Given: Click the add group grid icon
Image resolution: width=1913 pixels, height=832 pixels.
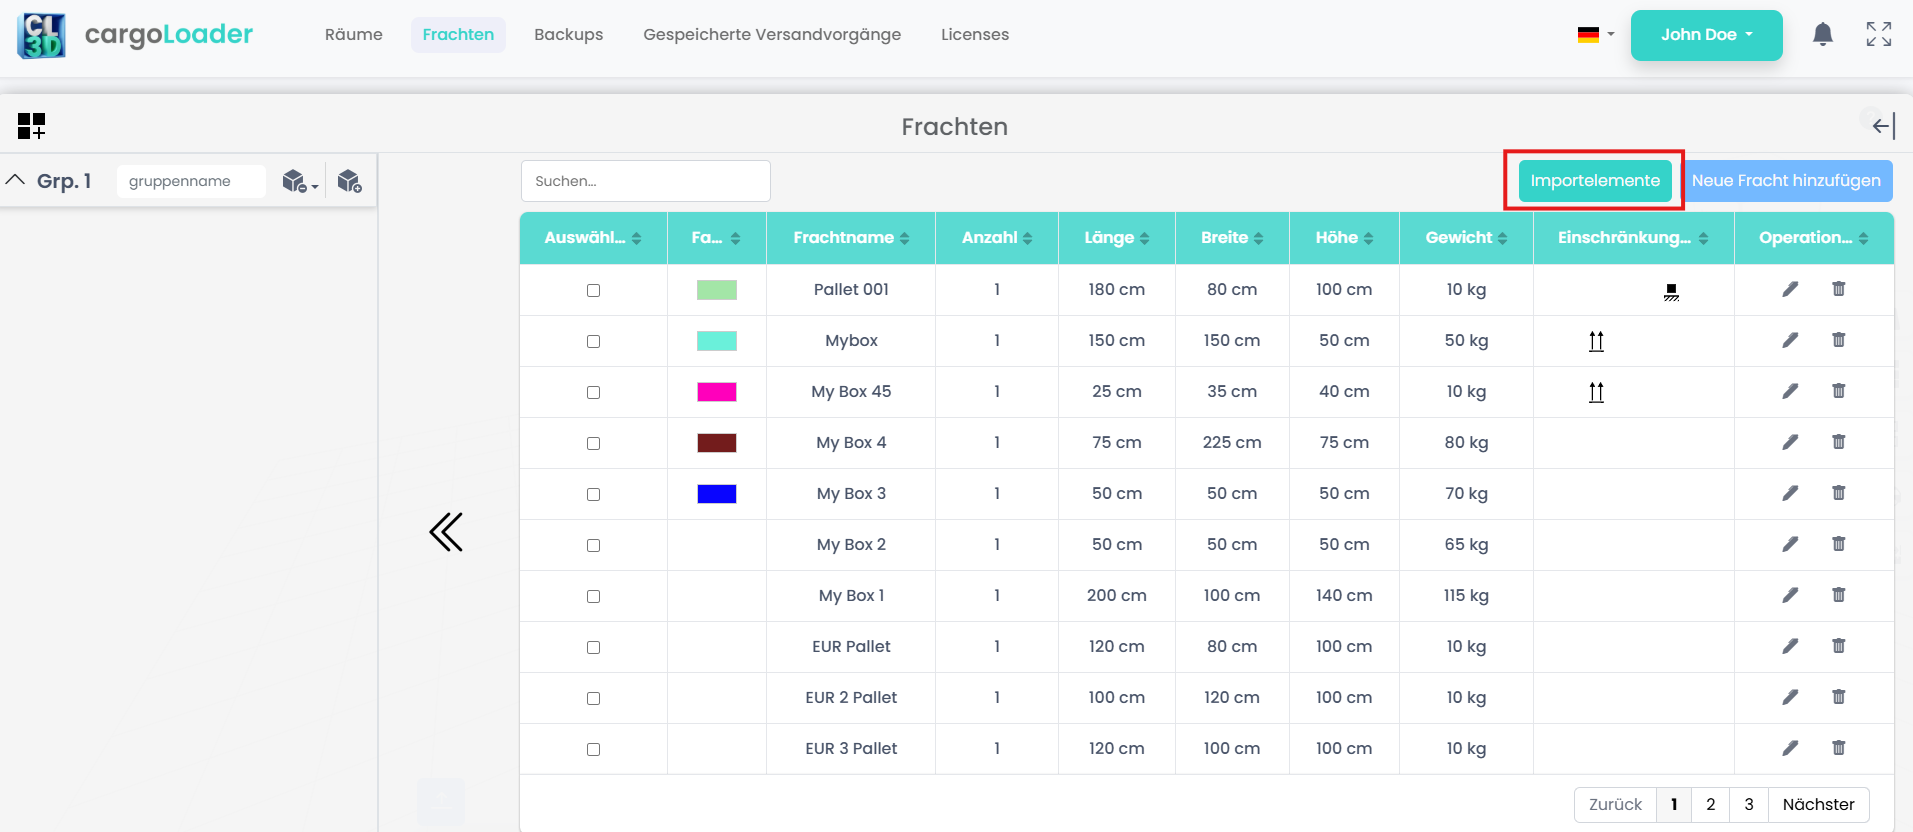Looking at the screenshot, I should coord(31,126).
